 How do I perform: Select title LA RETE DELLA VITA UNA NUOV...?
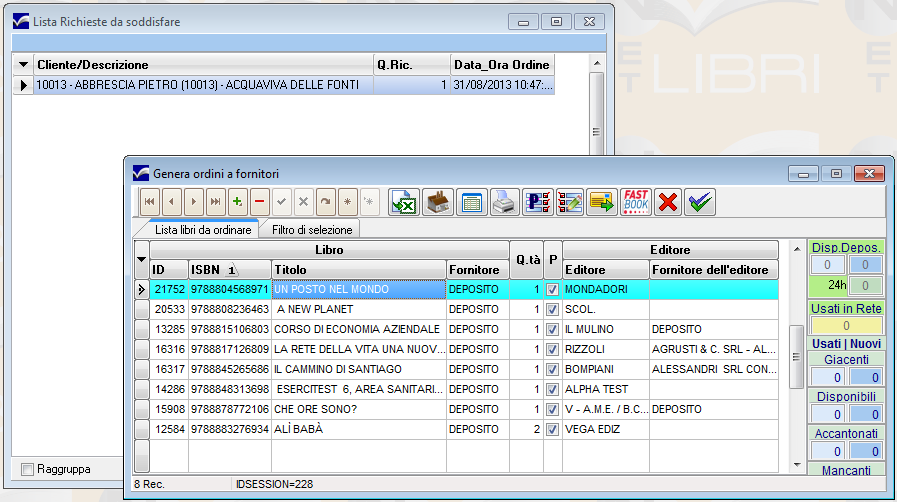click(x=359, y=349)
